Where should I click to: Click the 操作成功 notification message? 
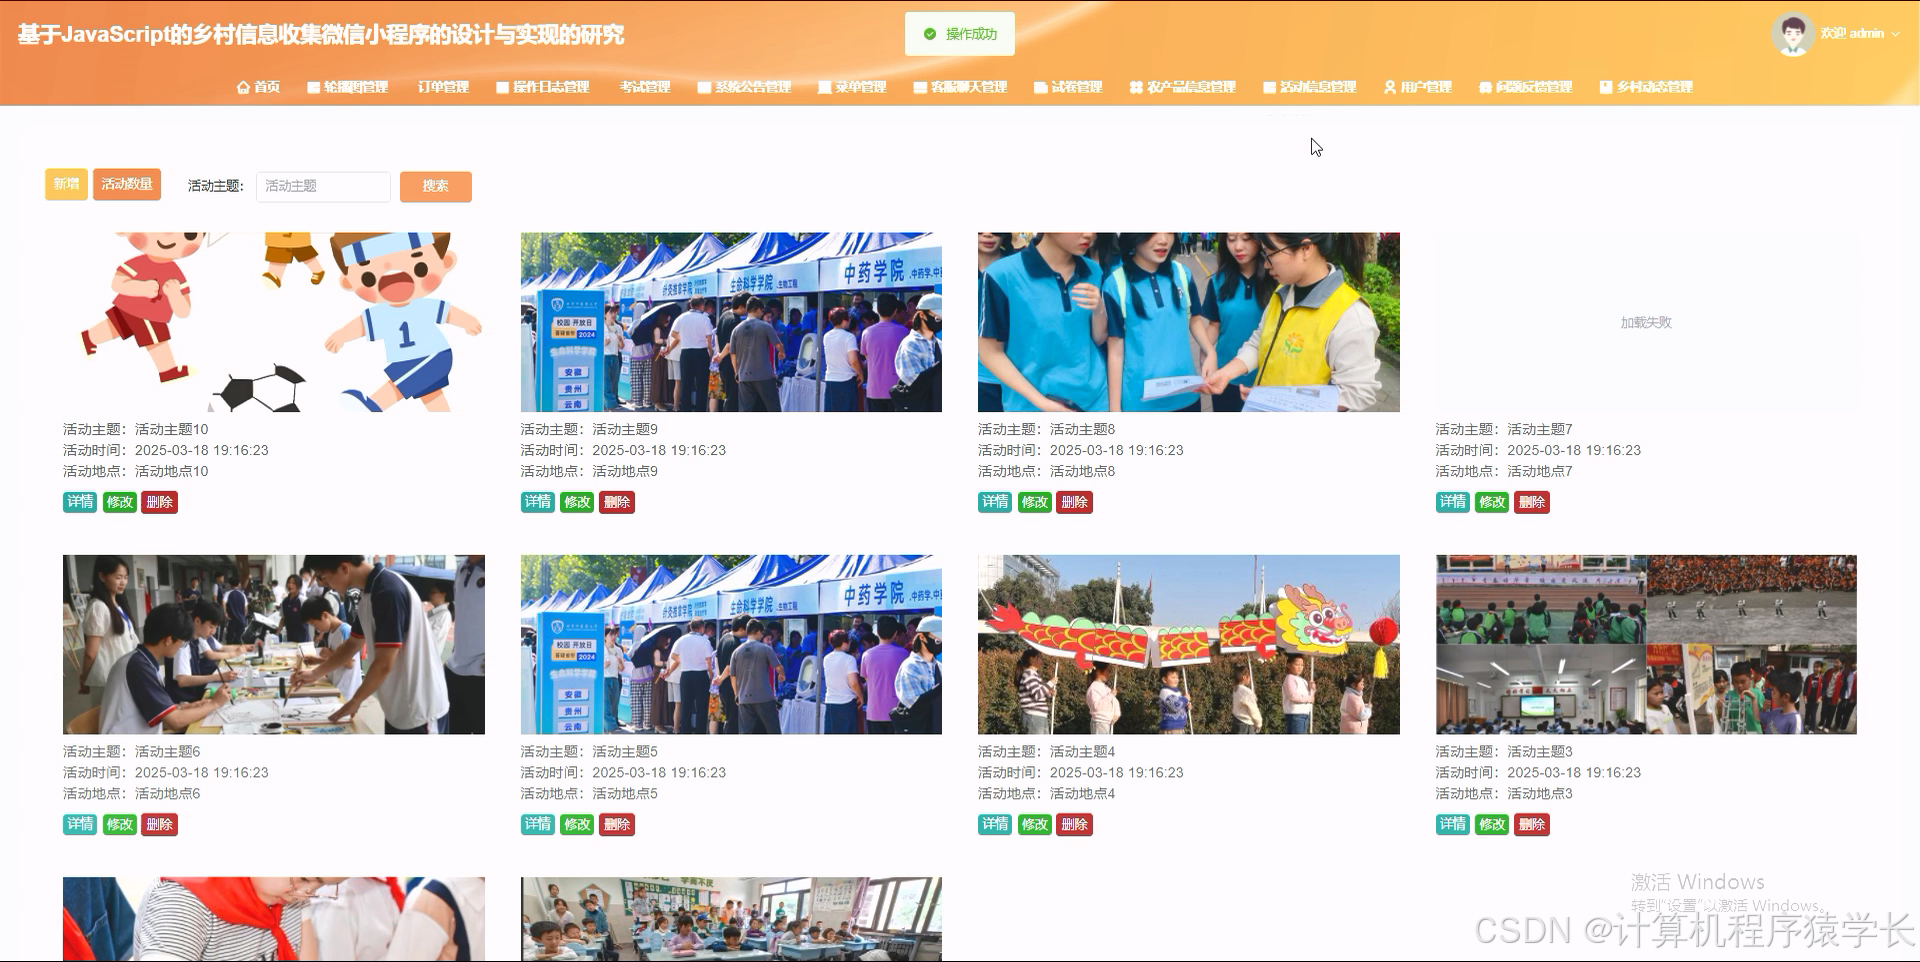point(960,34)
